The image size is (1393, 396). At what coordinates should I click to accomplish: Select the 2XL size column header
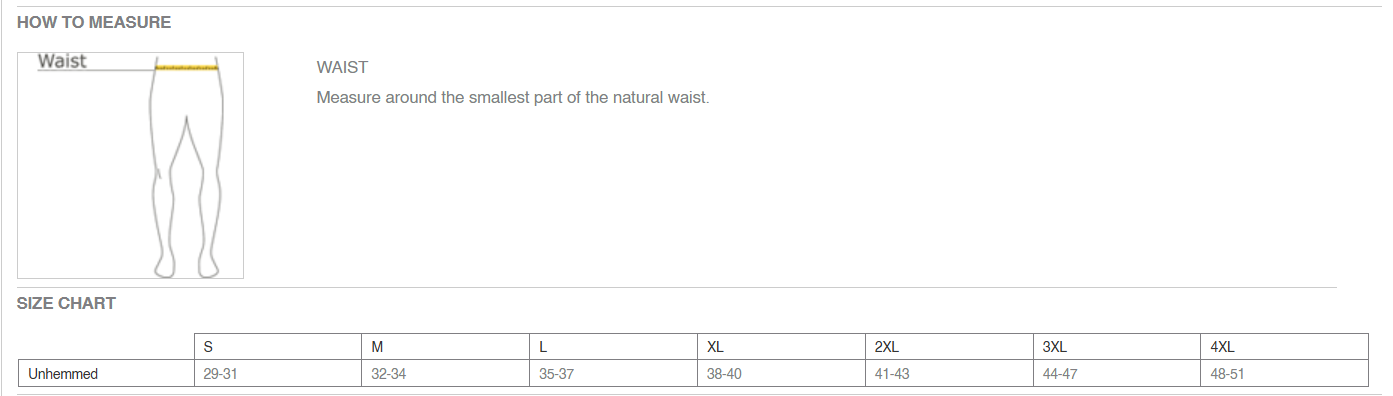949,347
